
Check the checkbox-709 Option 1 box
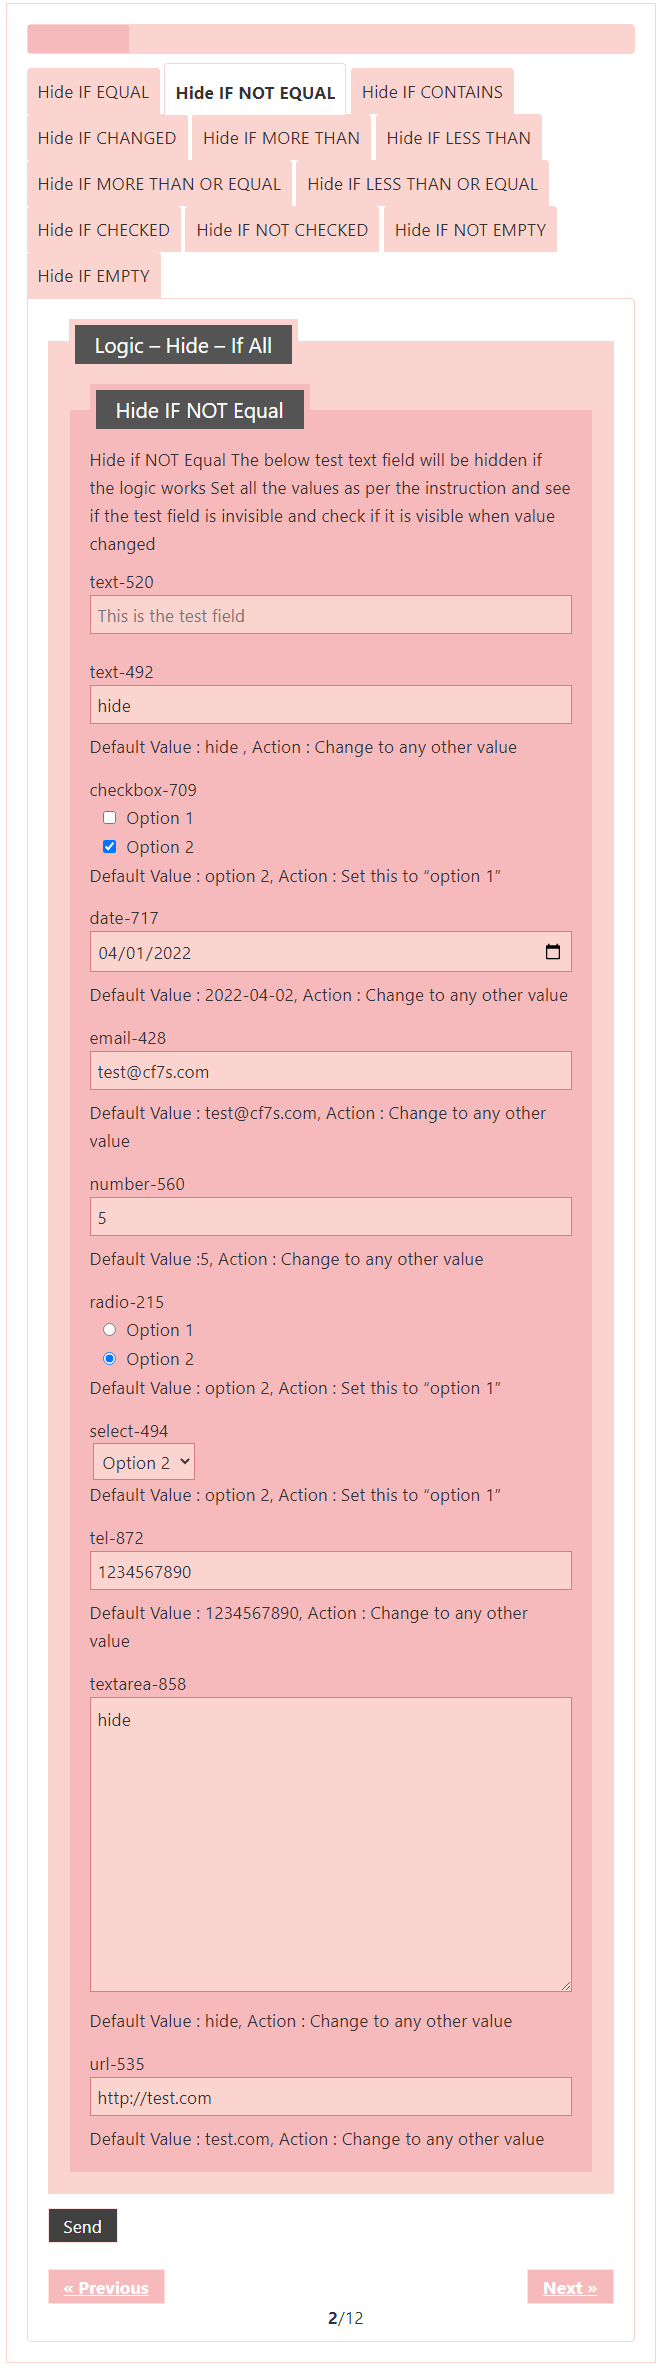(110, 818)
